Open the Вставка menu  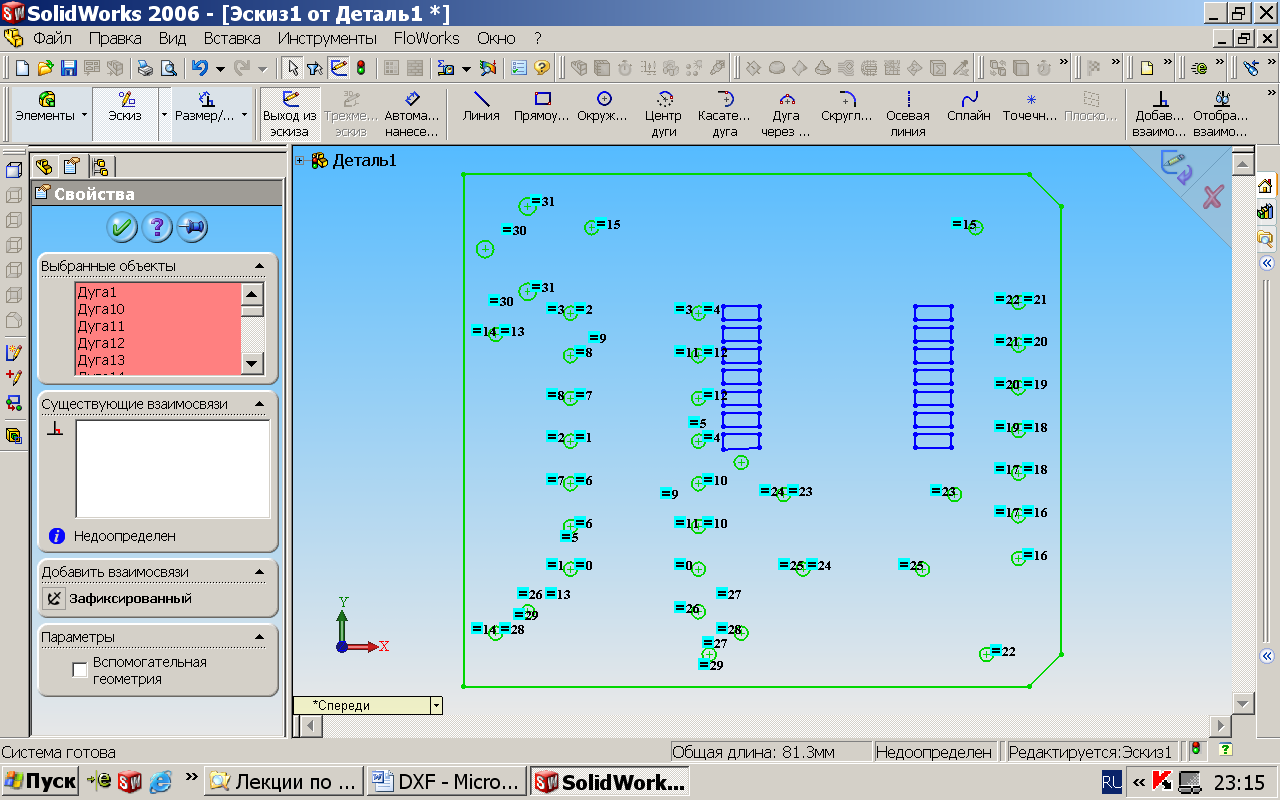pos(232,38)
